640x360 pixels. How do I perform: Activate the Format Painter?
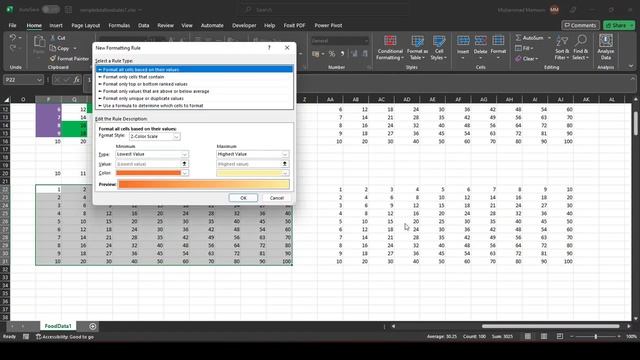click(x=69, y=59)
